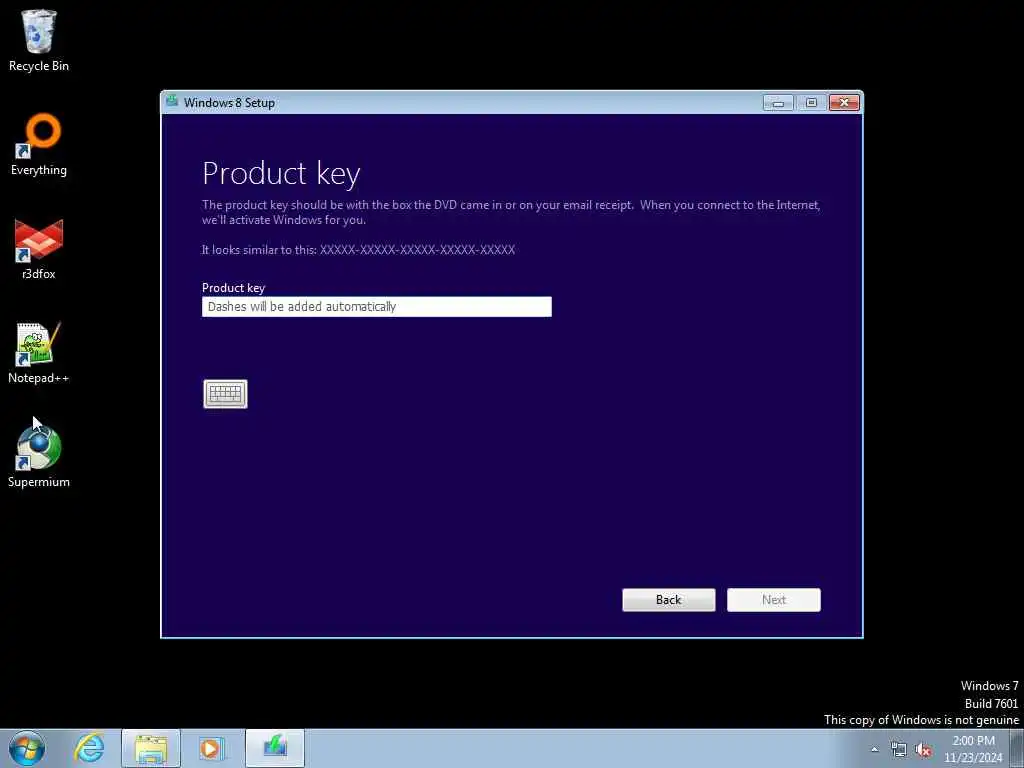The image size is (1024, 768).
Task: Click the example XXXXX-XXXXX key format text
Action: point(417,249)
